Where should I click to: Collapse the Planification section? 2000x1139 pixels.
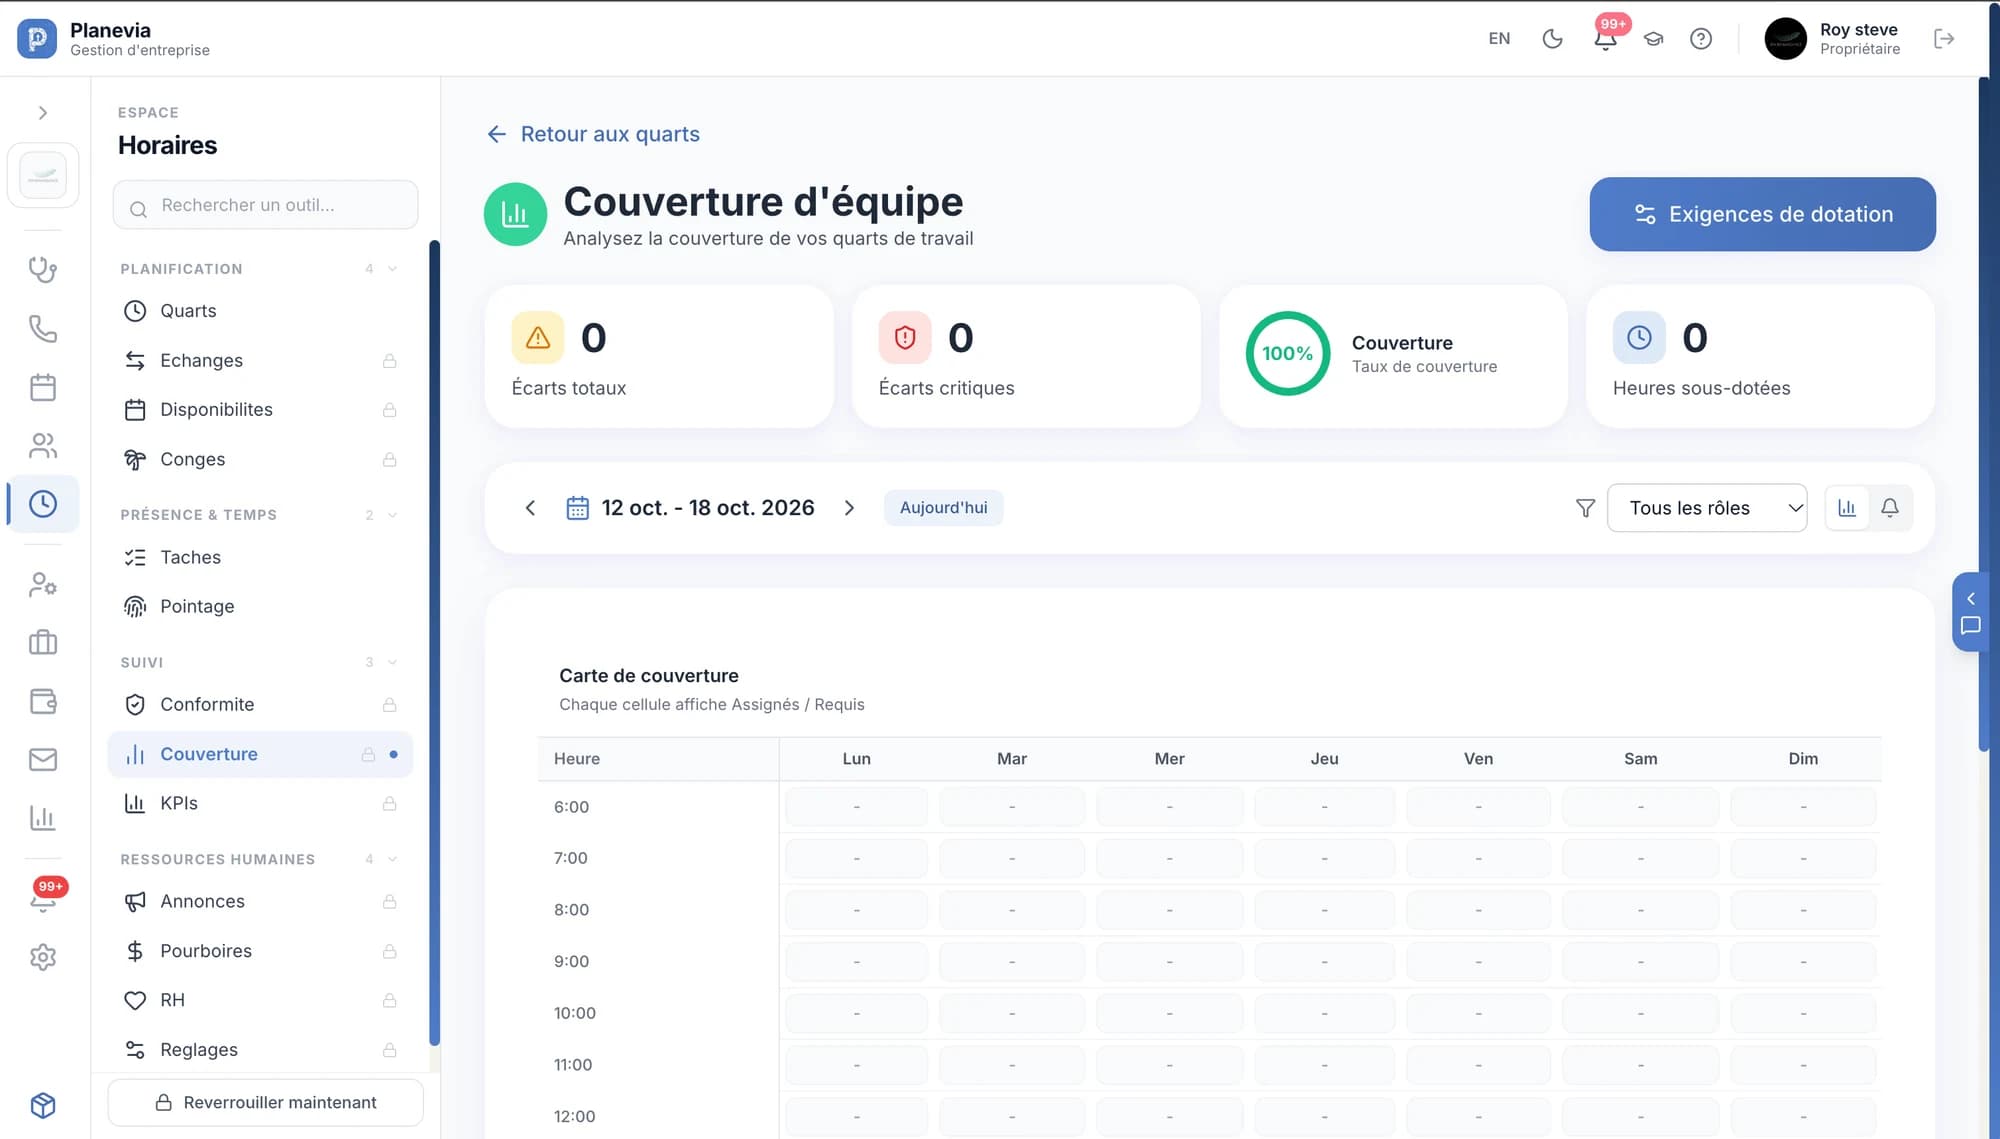point(392,269)
